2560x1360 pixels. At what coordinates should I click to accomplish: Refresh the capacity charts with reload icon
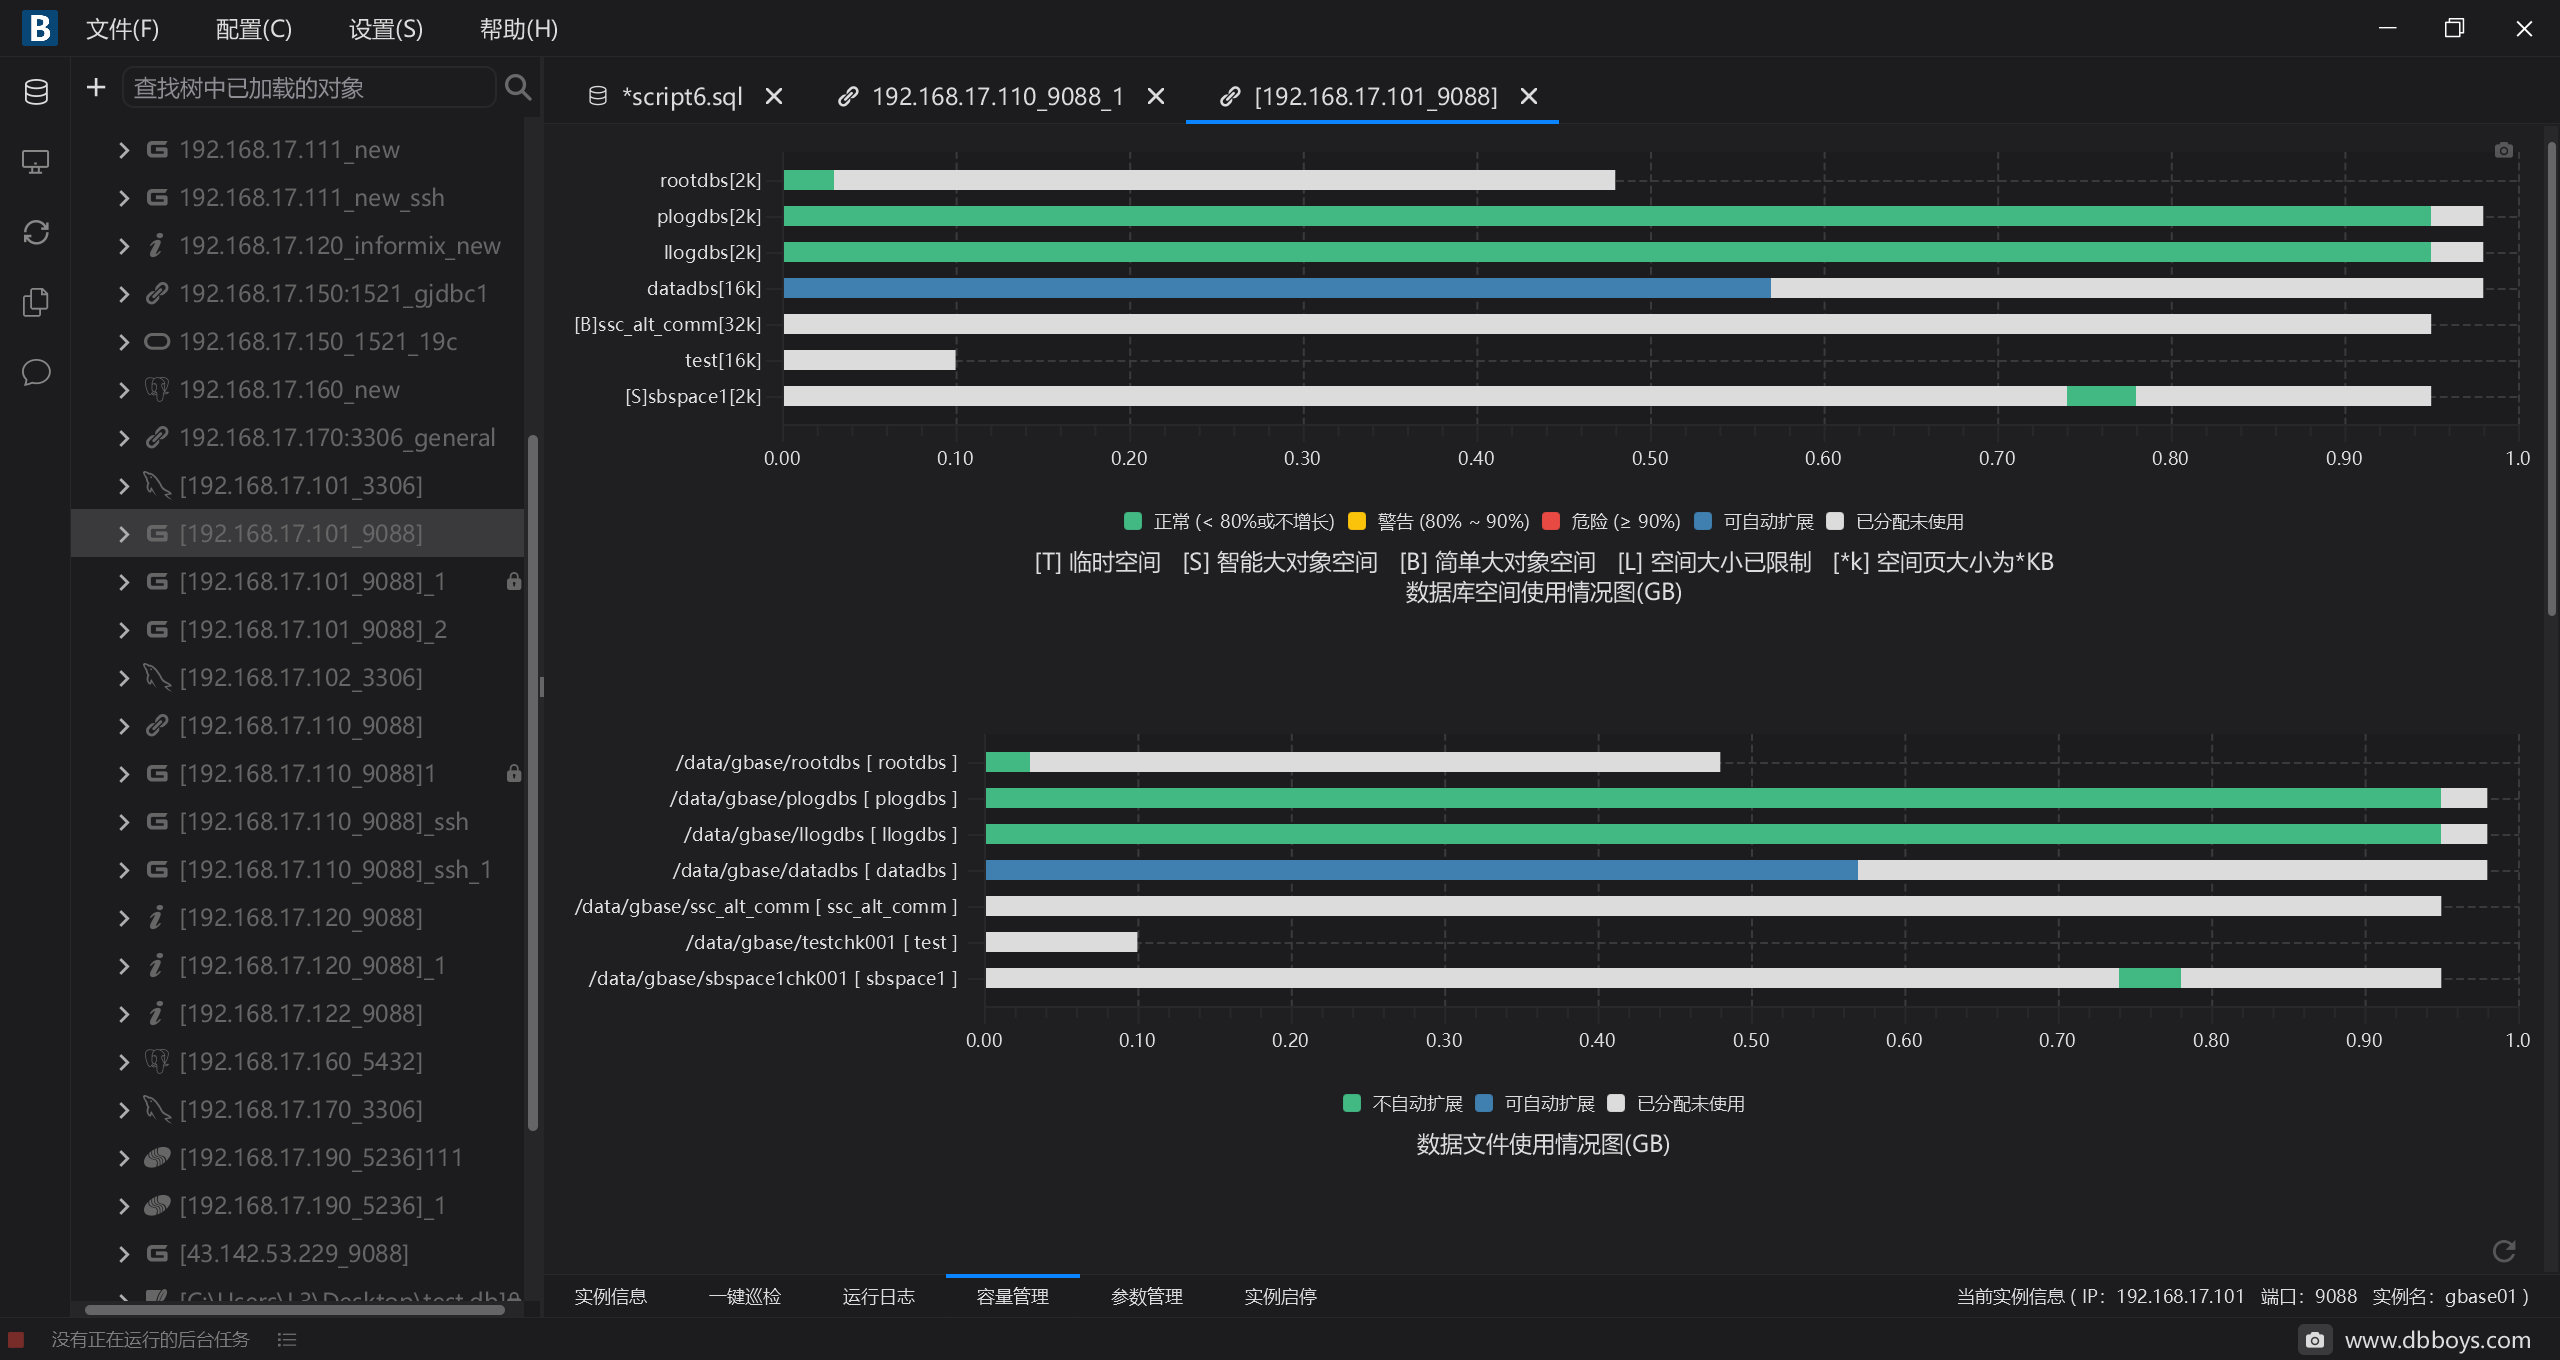(2504, 1251)
